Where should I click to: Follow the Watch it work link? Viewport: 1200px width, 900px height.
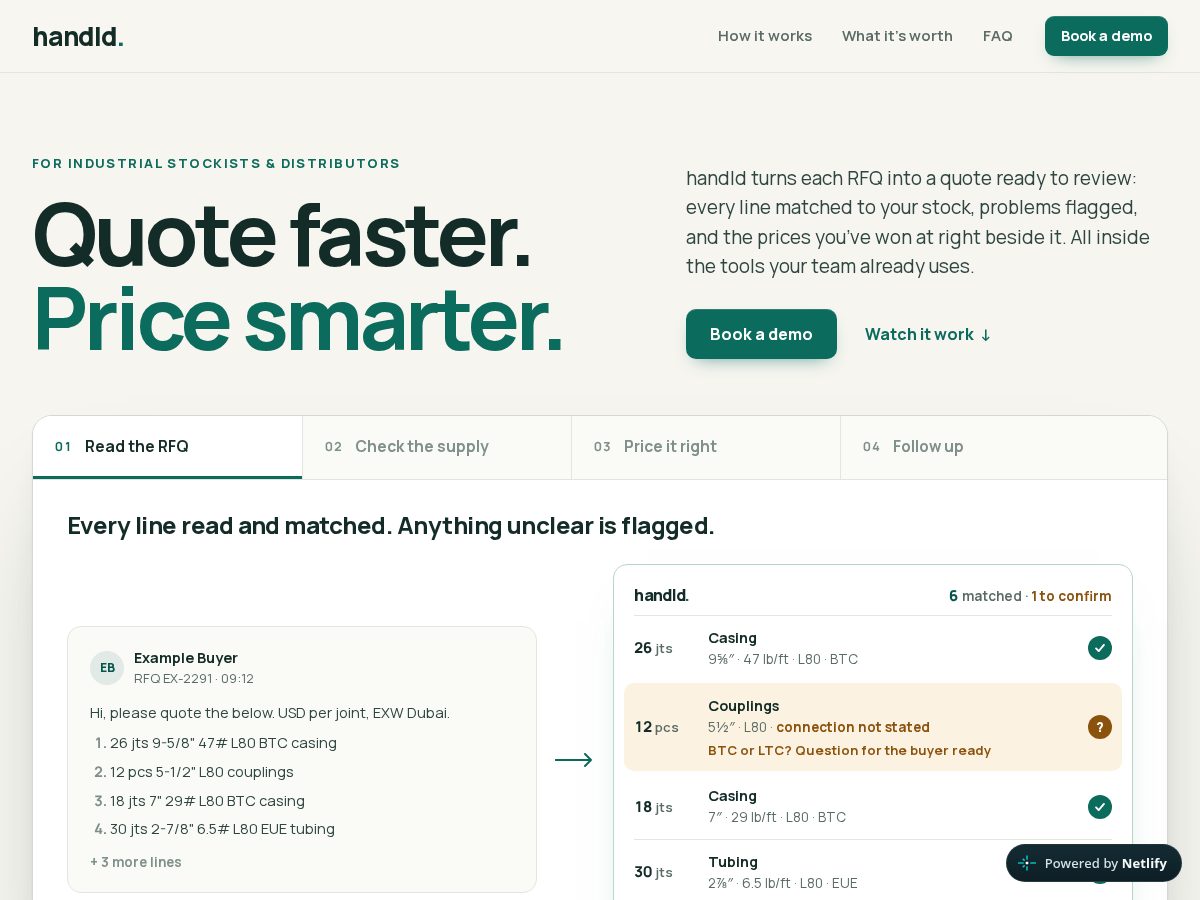click(928, 334)
